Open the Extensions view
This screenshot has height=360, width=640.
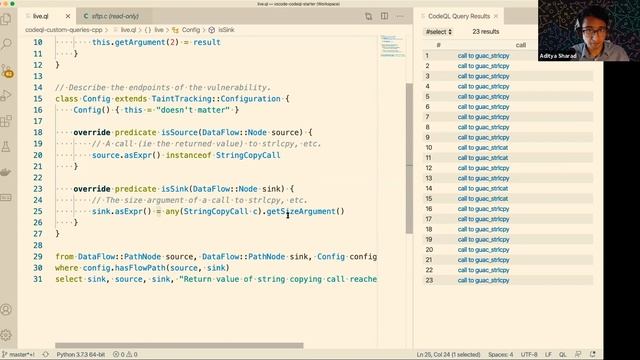click(x=6, y=121)
